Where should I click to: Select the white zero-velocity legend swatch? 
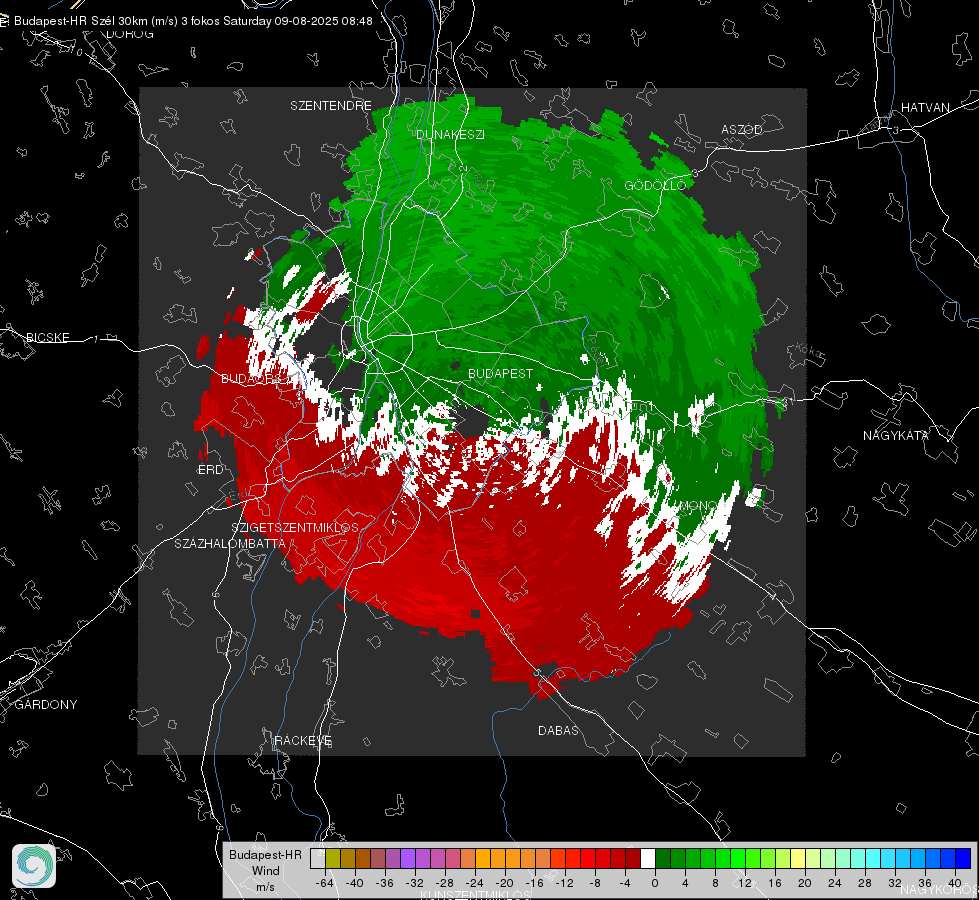[648, 859]
